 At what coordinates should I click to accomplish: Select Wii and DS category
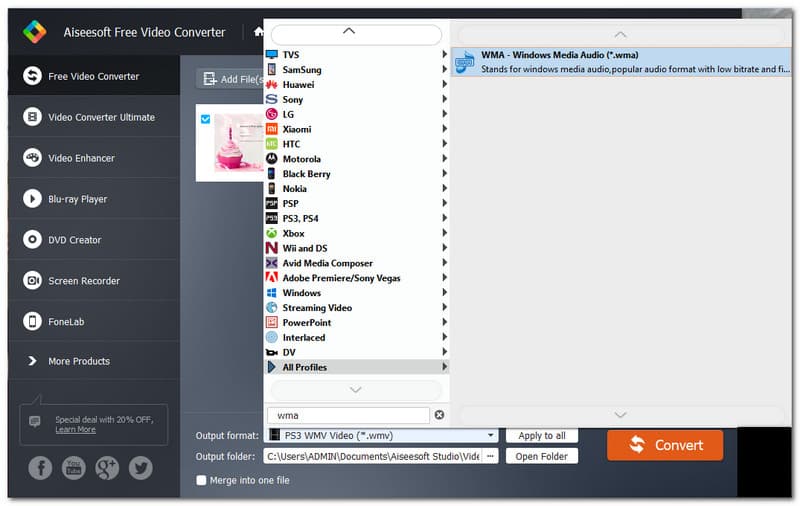click(x=356, y=248)
